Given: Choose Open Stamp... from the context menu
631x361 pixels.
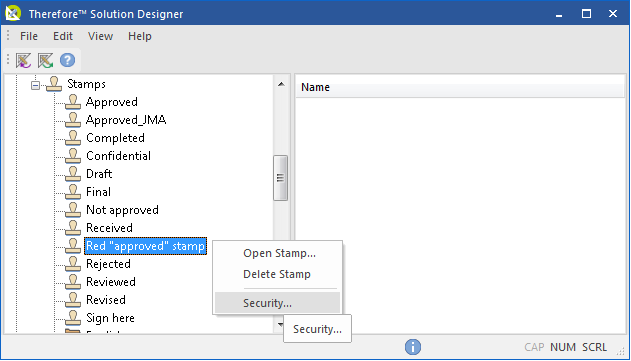Looking at the screenshot, I should click(279, 253).
